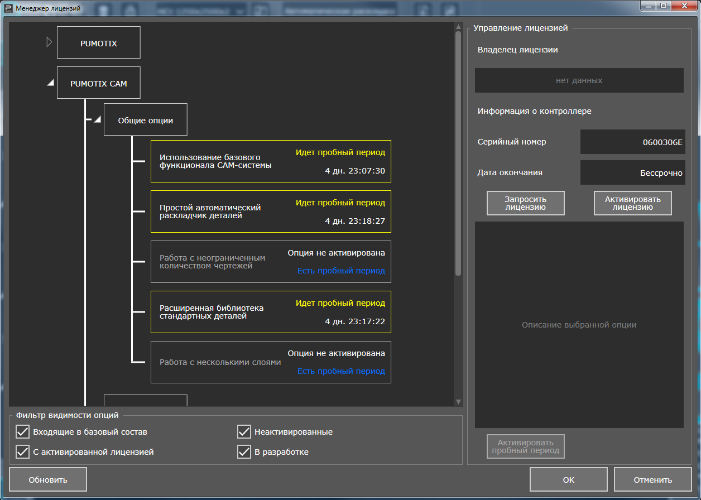Click Запросить лицензию button

pos(526,203)
